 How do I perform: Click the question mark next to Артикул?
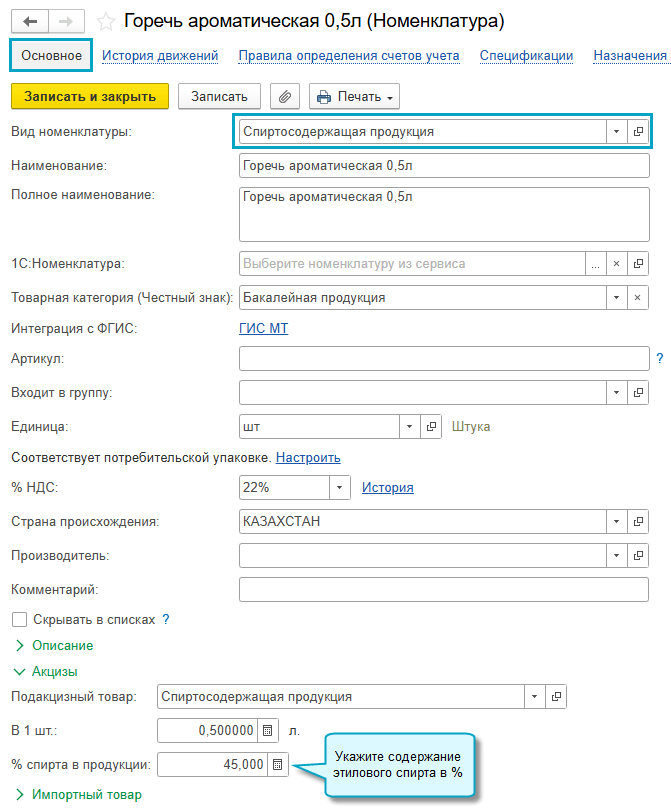660,358
